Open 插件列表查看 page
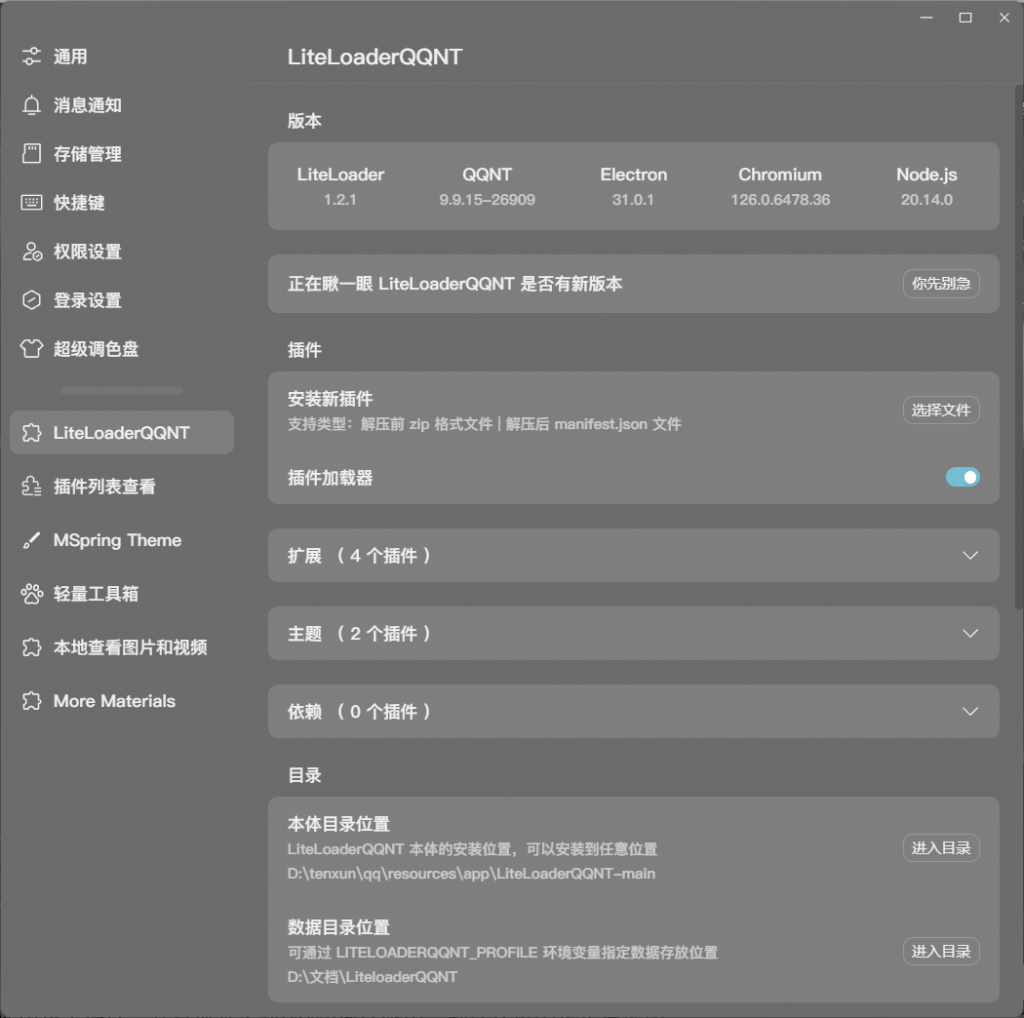The width and height of the screenshot is (1024, 1018). (x=121, y=486)
